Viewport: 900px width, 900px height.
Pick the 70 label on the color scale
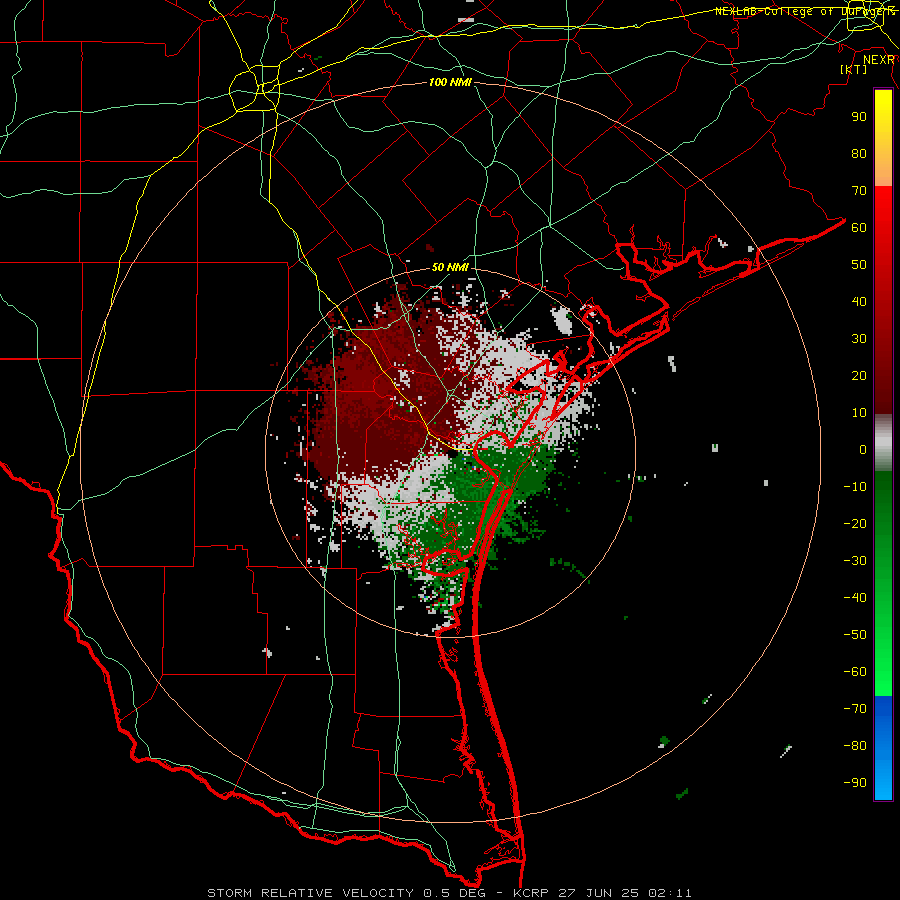pyautogui.click(x=859, y=191)
